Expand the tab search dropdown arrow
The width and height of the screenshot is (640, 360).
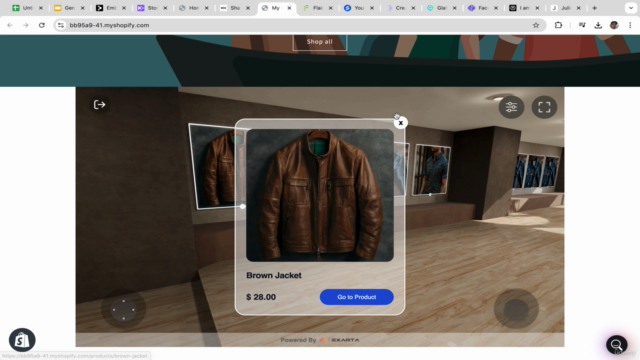pos(631,8)
